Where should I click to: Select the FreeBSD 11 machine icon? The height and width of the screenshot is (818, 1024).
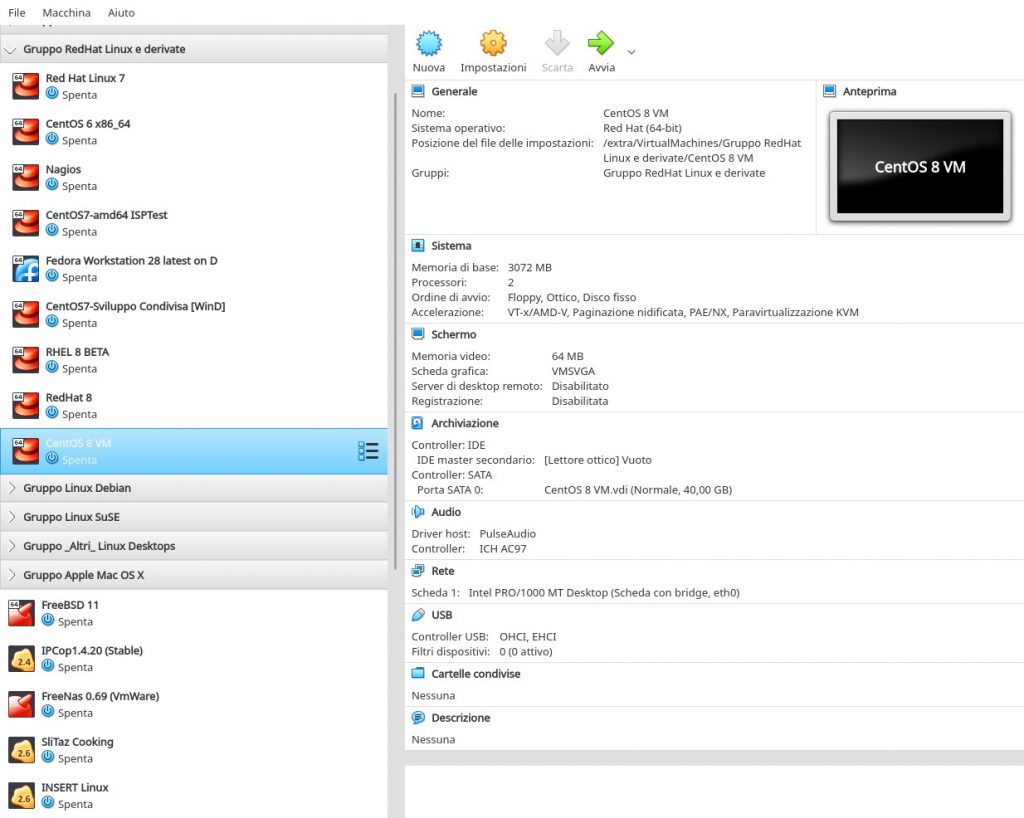[22, 613]
